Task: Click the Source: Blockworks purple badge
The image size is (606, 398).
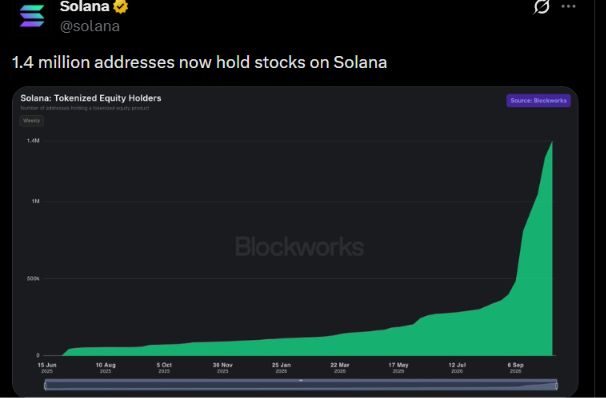Action: (x=538, y=100)
